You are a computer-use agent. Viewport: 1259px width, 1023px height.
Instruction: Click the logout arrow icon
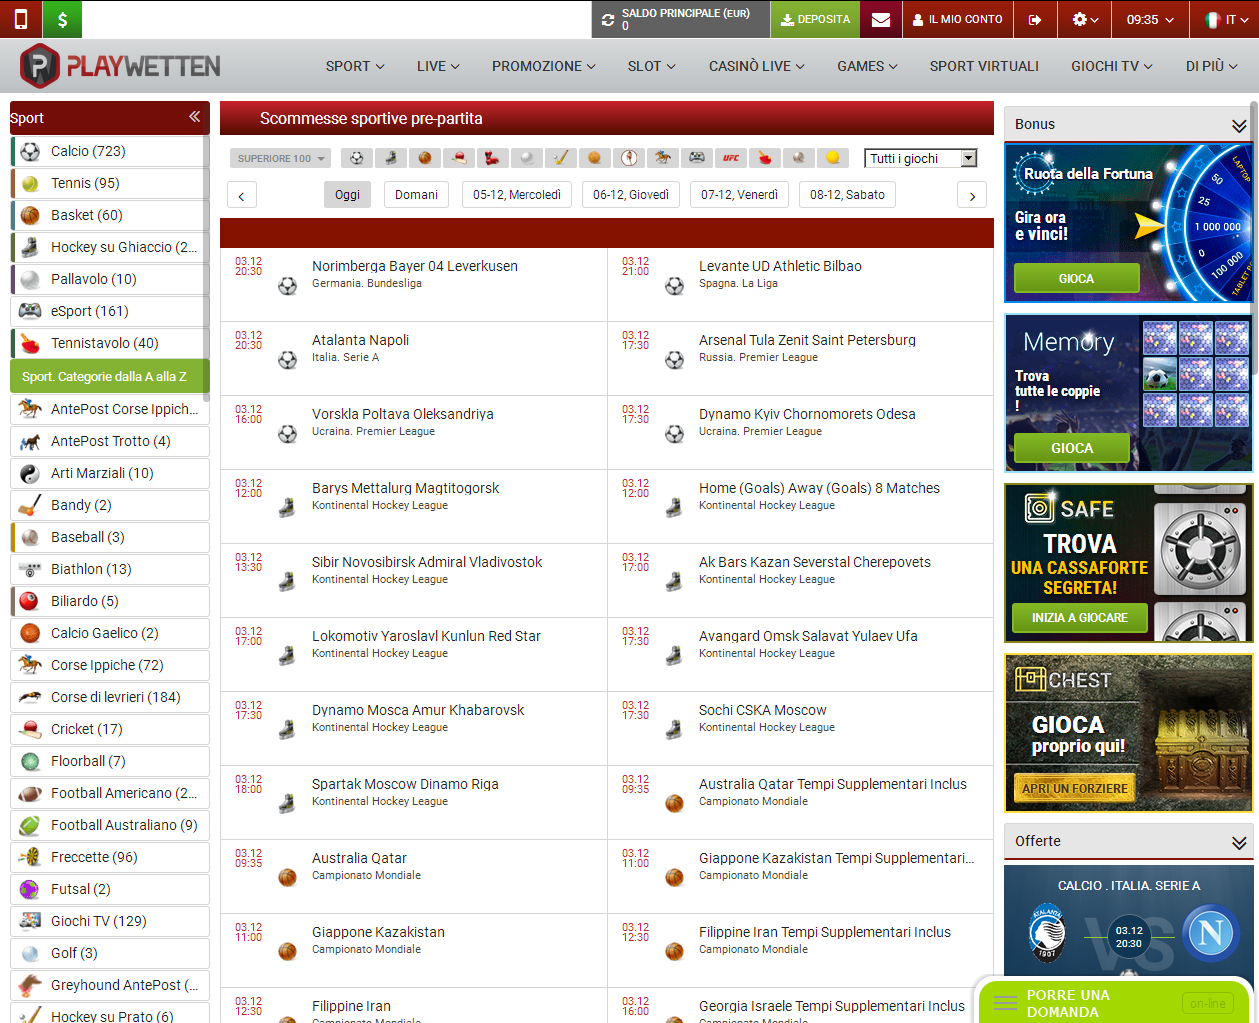click(x=1035, y=19)
